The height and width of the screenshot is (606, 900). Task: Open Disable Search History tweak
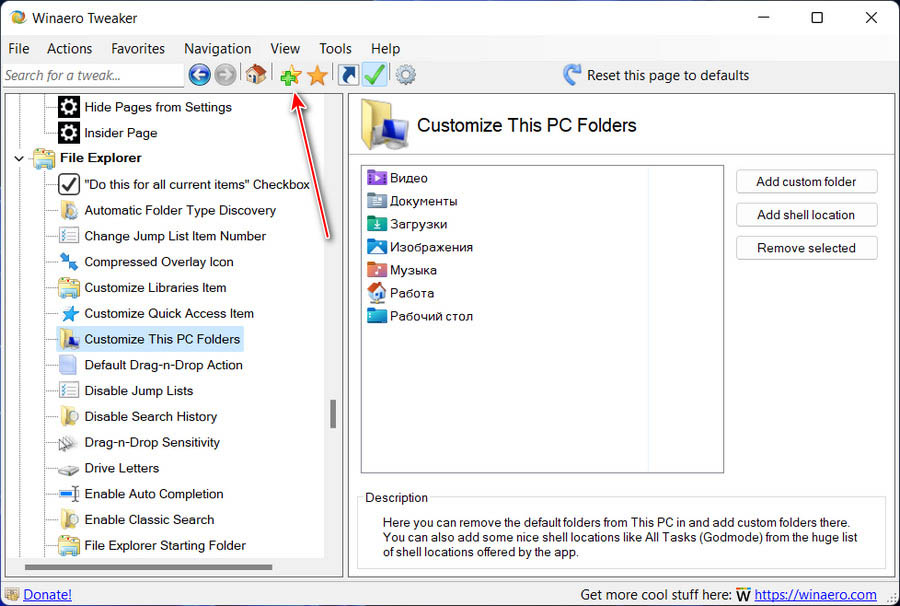pos(151,417)
